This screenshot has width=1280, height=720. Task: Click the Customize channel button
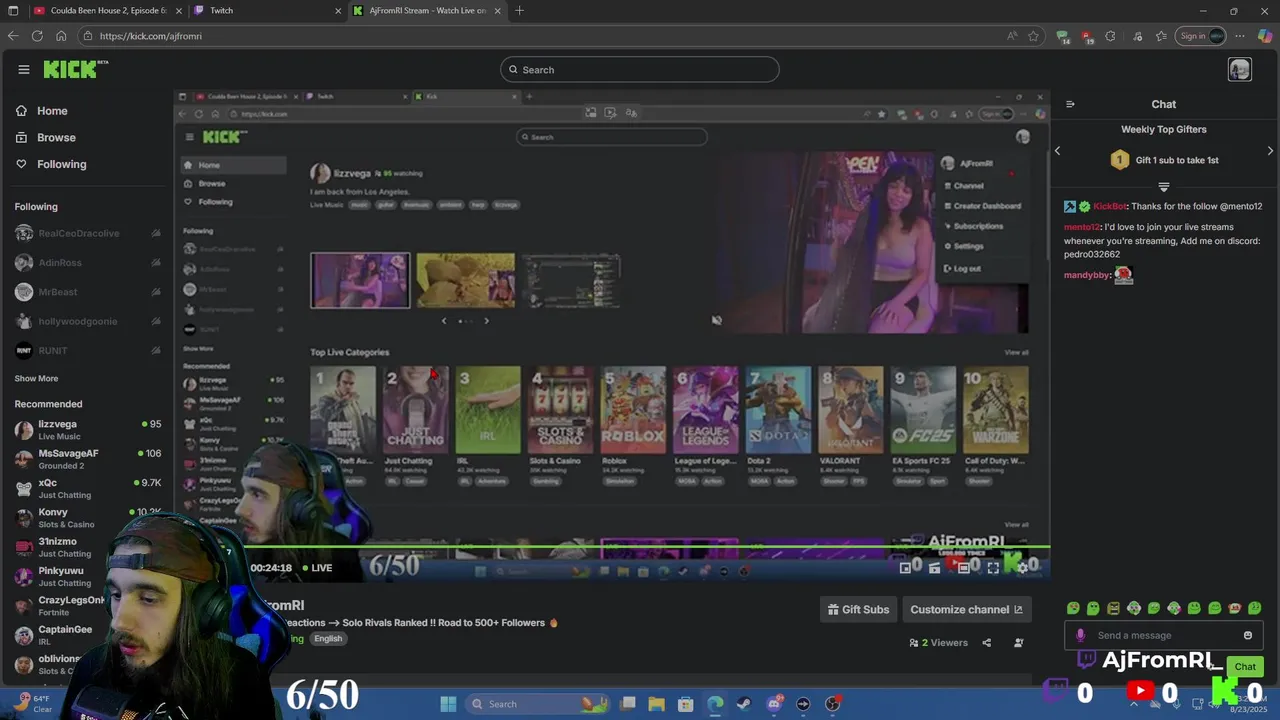pos(966,609)
